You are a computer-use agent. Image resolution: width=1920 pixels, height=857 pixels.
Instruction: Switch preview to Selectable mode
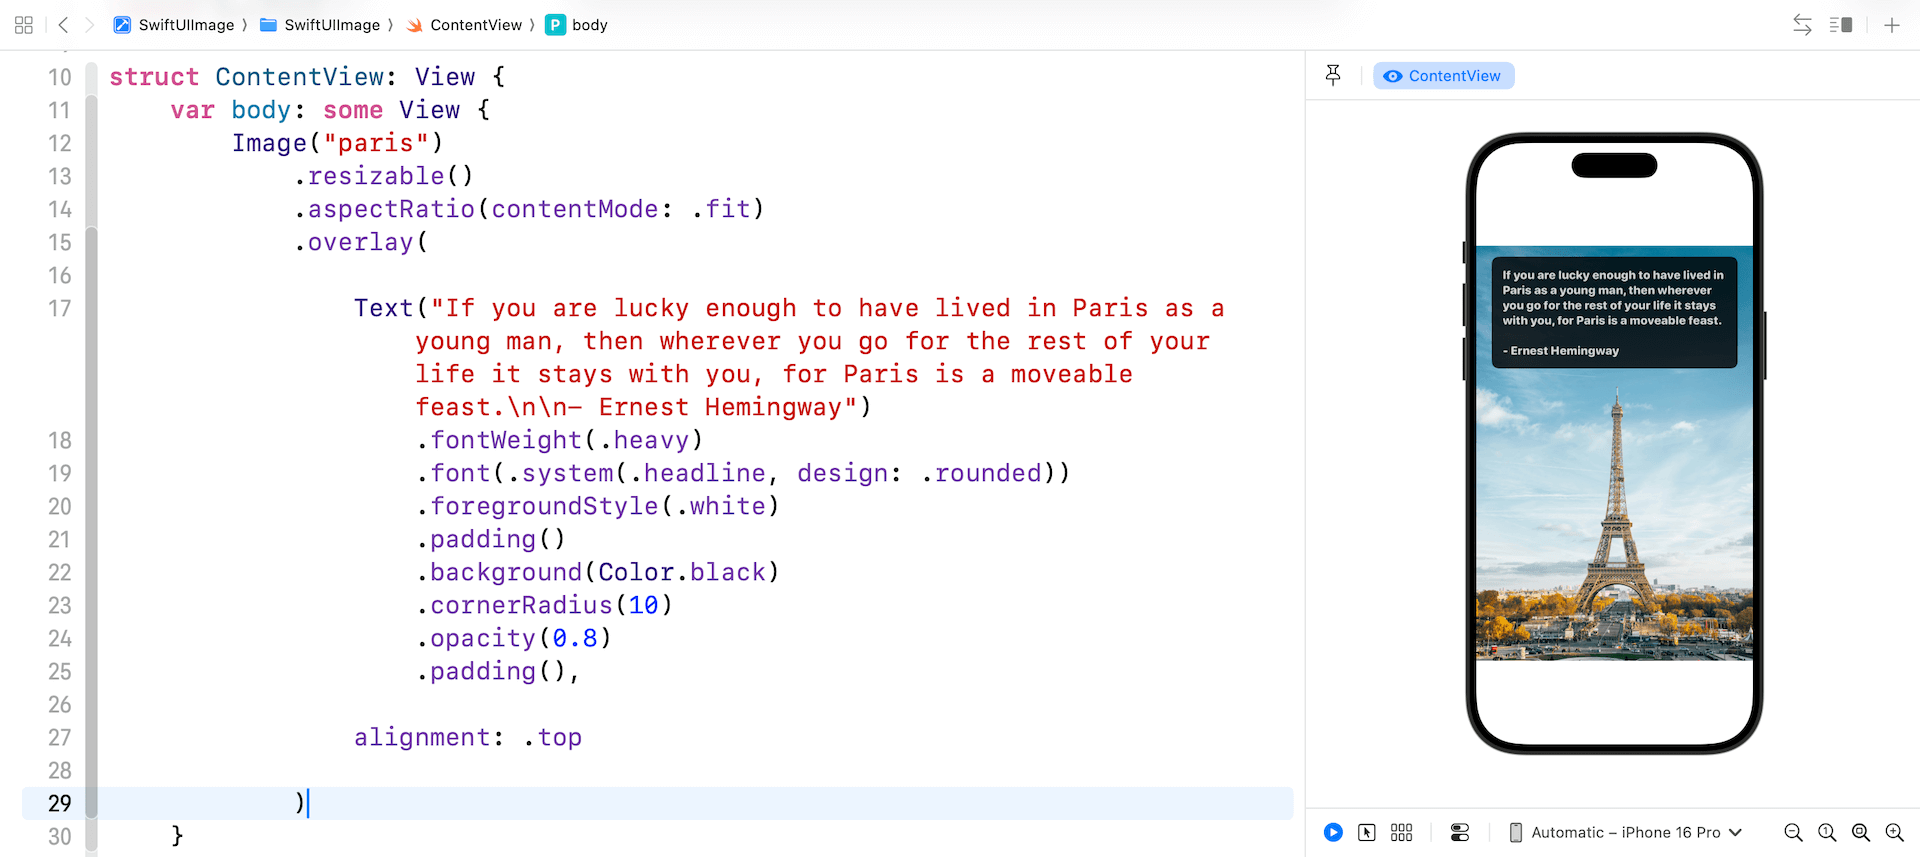(x=1367, y=832)
